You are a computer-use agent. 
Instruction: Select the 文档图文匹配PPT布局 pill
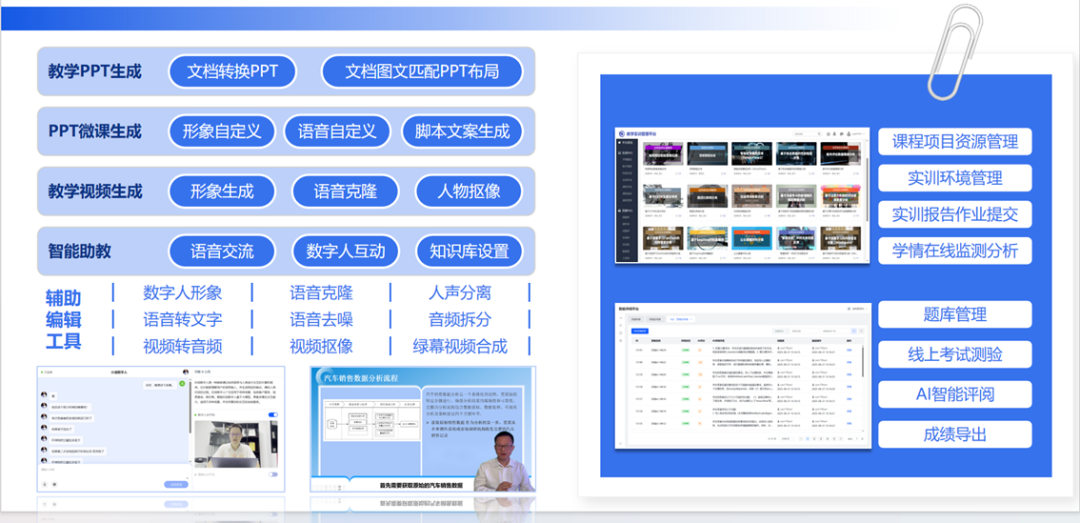coord(422,72)
